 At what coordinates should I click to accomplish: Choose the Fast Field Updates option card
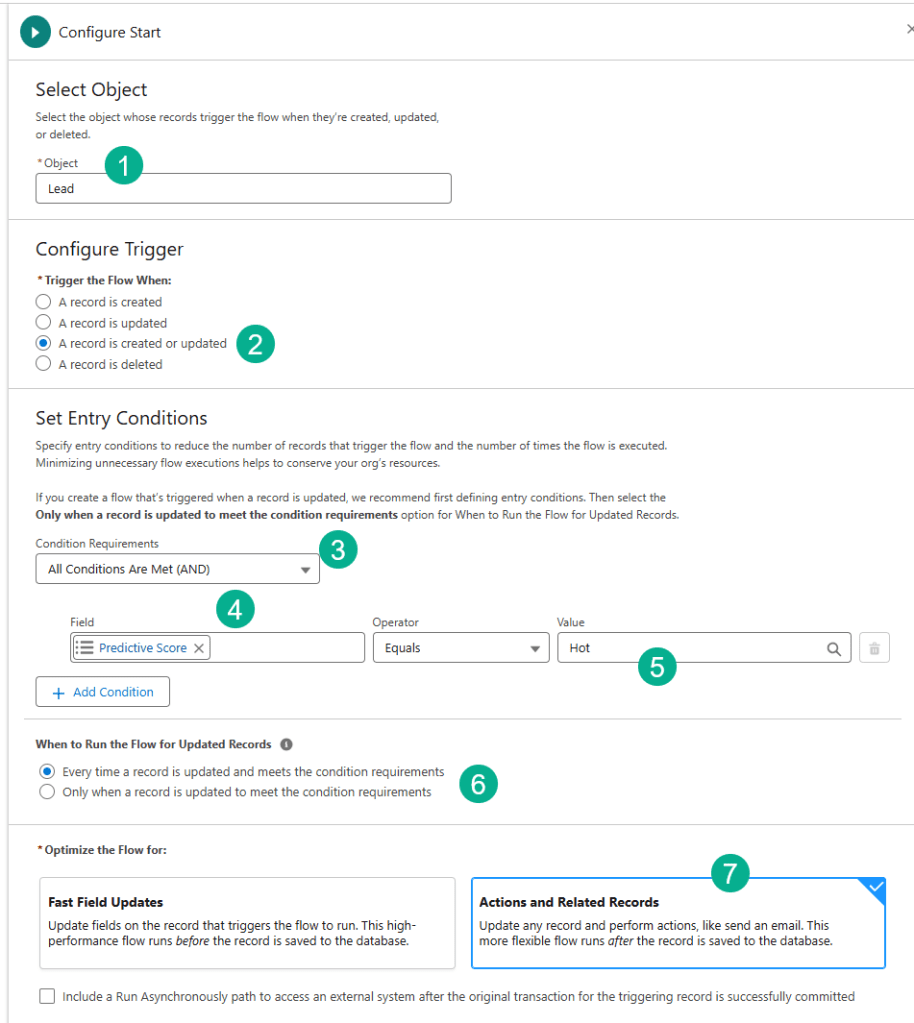click(247, 923)
